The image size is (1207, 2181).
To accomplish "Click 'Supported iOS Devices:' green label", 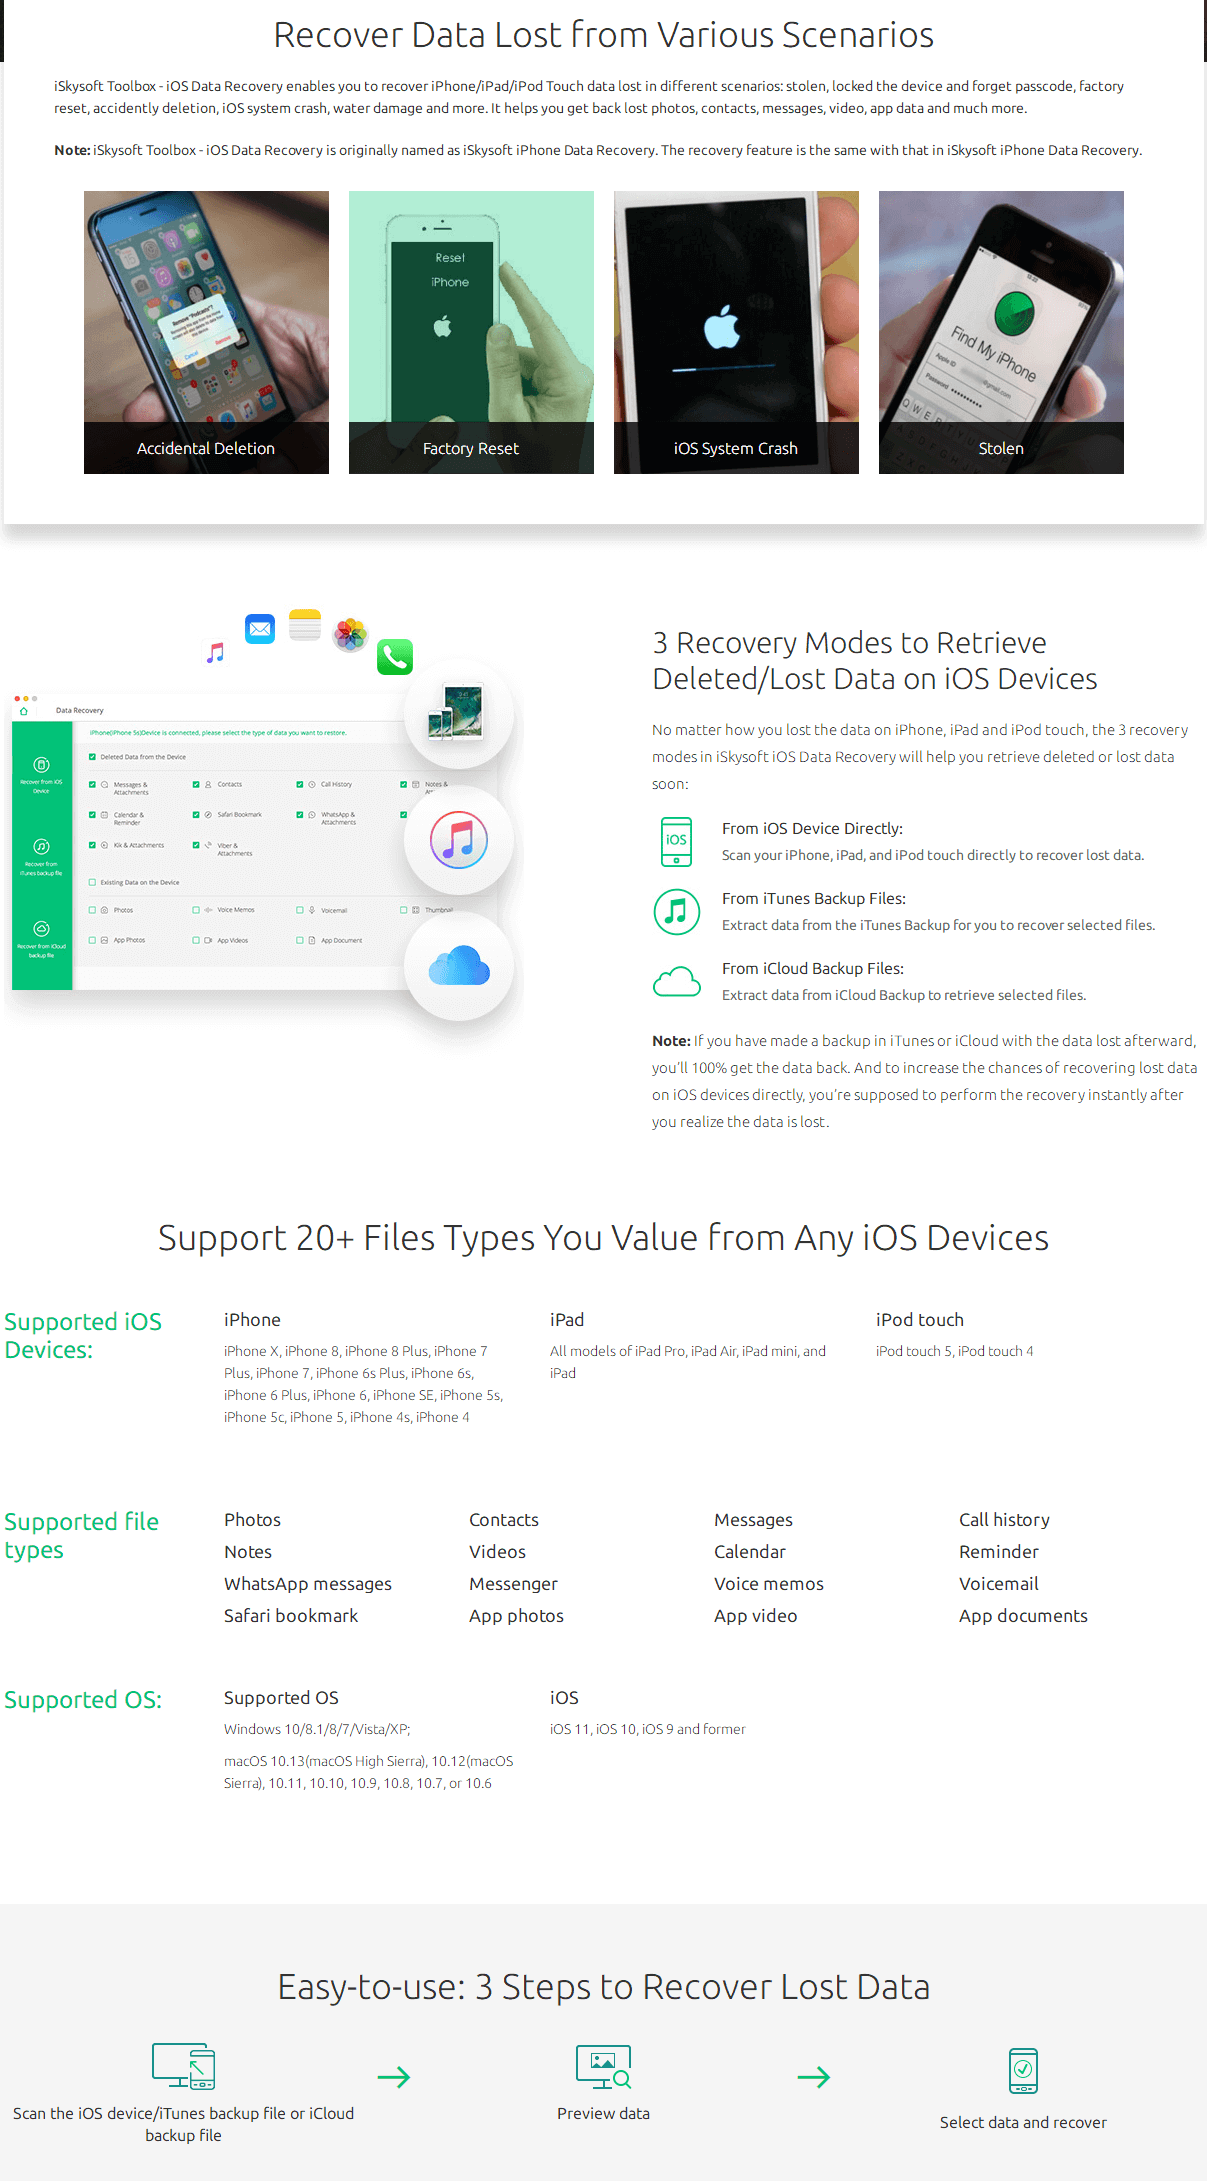I will (83, 1336).
